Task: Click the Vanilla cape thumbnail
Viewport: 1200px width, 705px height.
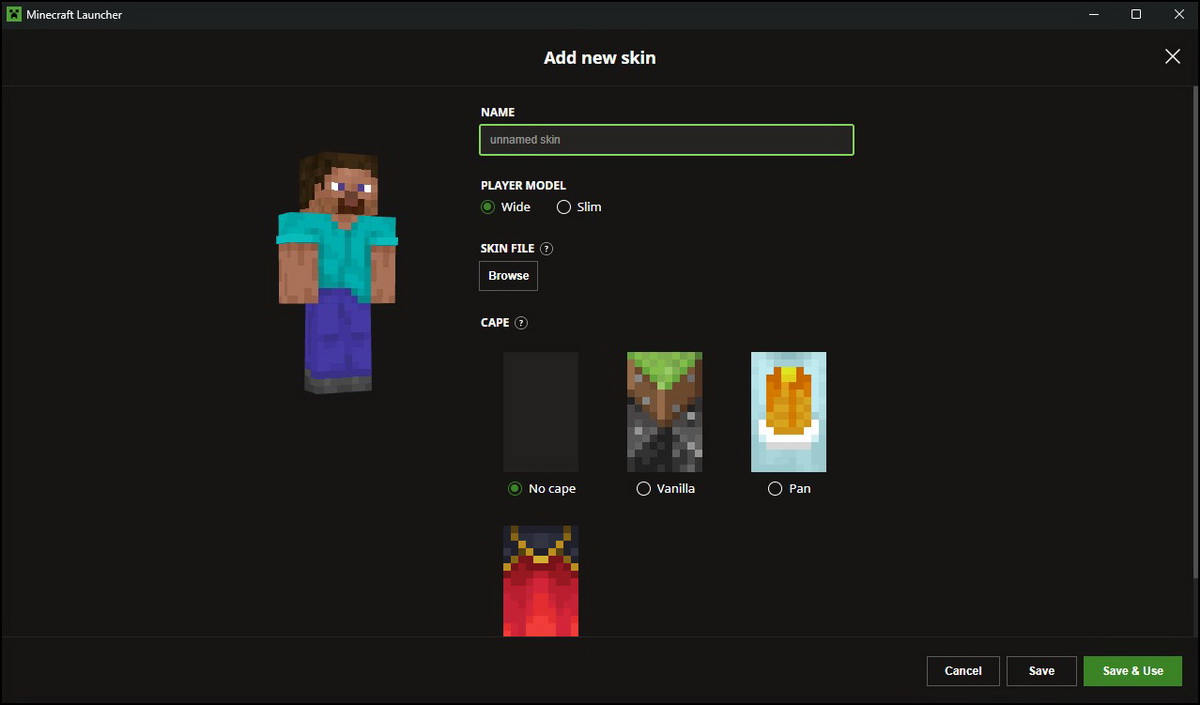Action: coord(664,412)
